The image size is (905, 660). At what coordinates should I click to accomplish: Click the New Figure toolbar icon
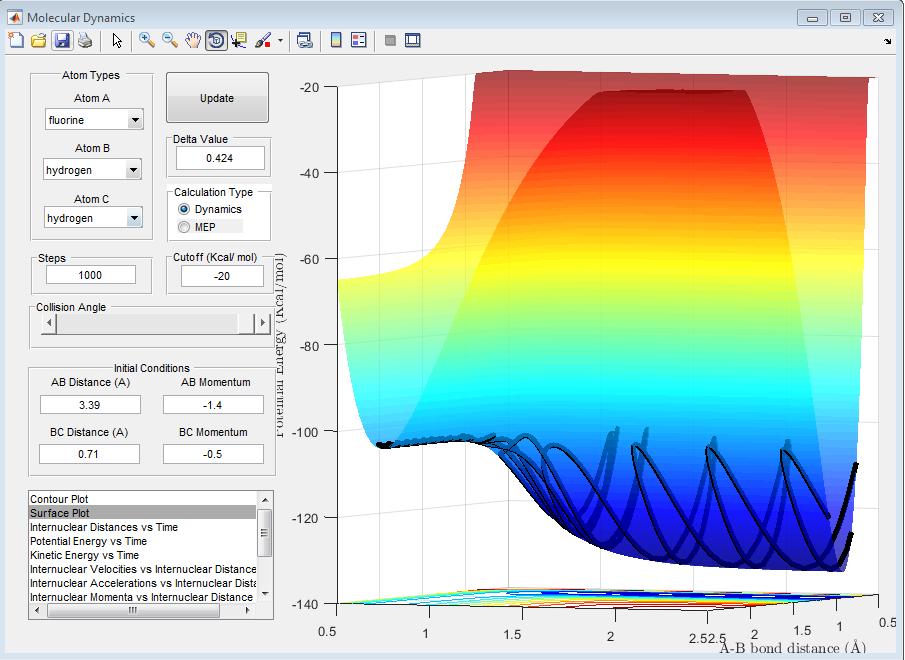coord(16,40)
